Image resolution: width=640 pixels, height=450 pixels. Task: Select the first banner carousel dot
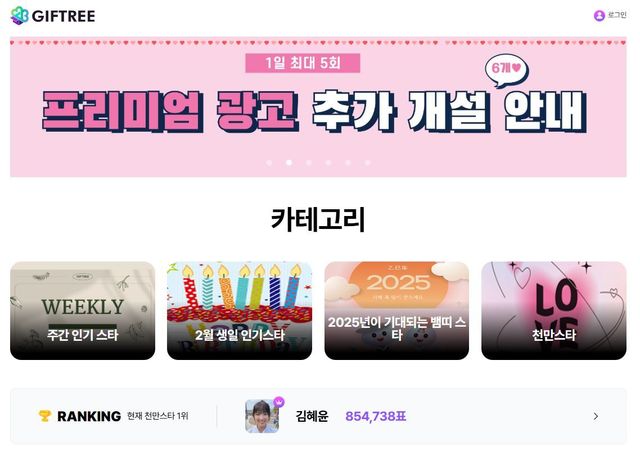tap(269, 163)
